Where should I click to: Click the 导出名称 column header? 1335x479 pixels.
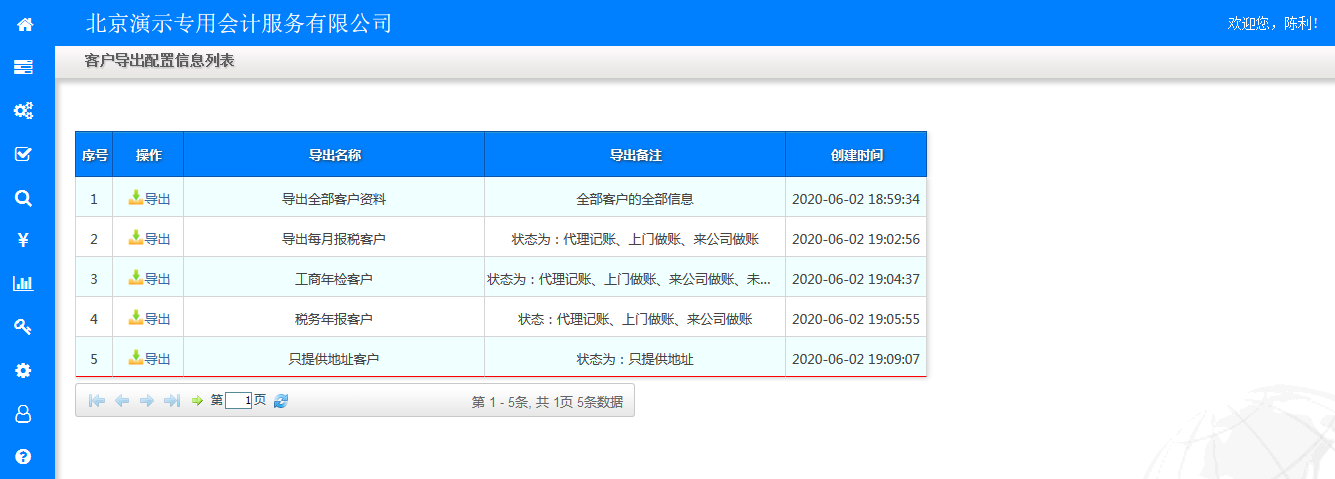334,155
